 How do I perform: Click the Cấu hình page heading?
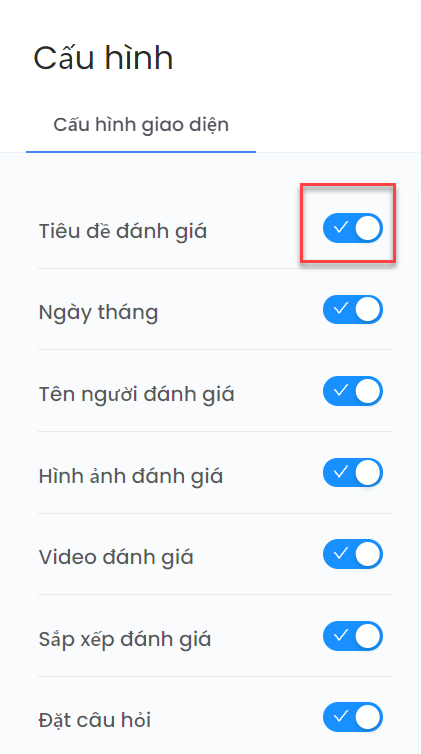pyautogui.click(x=103, y=58)
